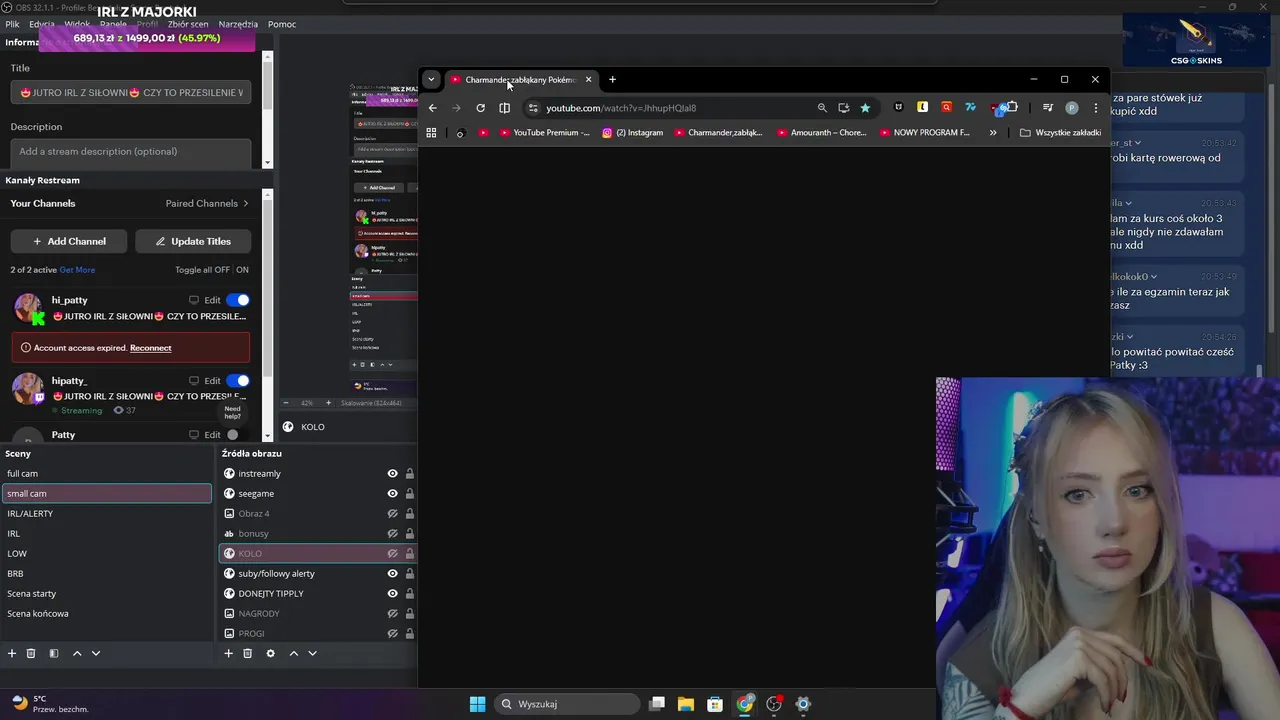Image resolution: width=1280 pixels, height=720 pixels.
Task: Click the Add Channel button
Action: tap(69, 241)
